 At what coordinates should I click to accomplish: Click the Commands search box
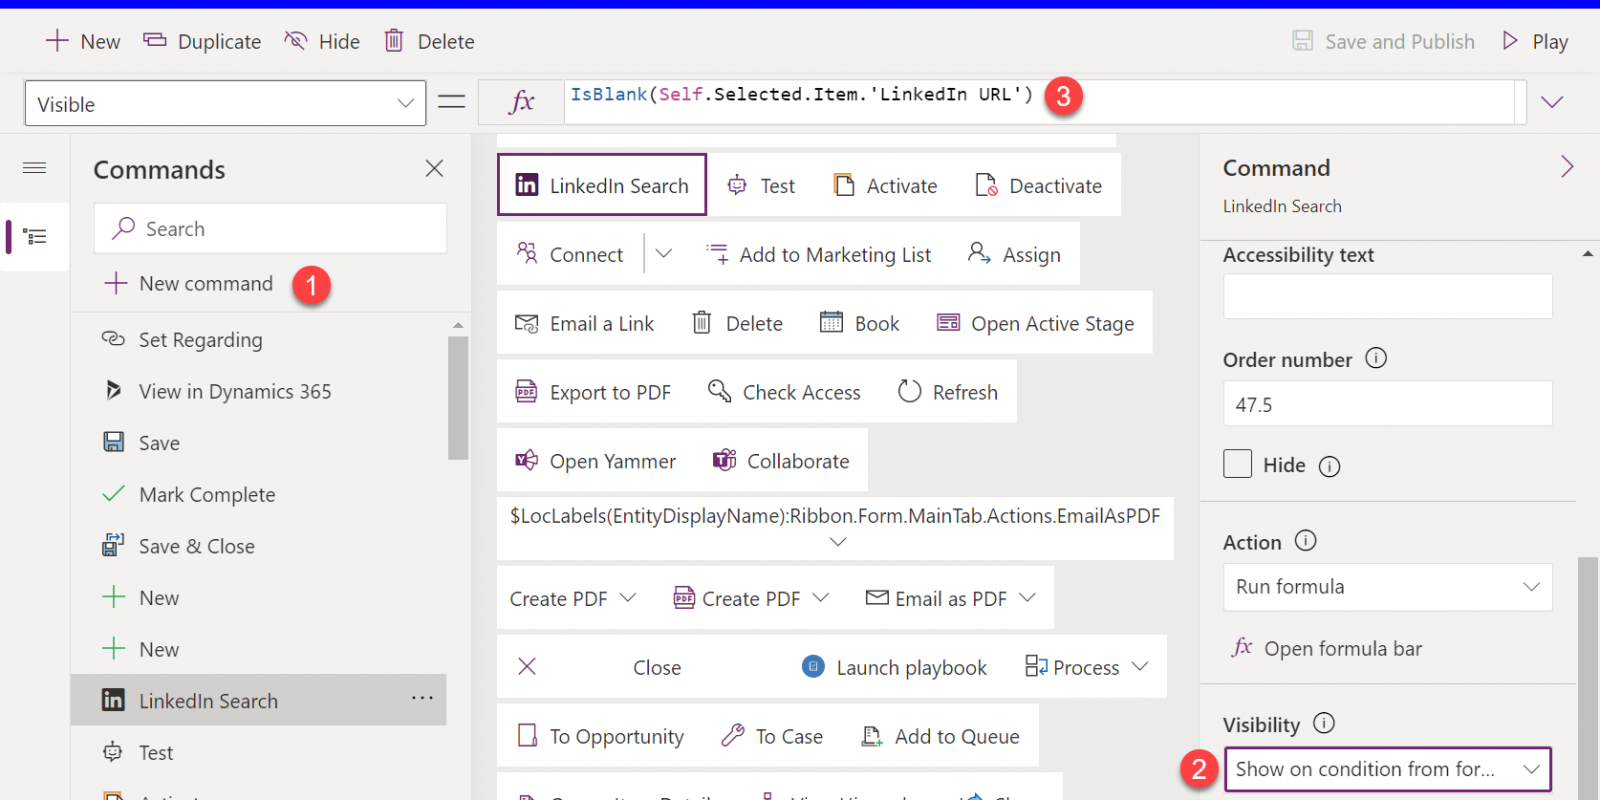(270, 229)
